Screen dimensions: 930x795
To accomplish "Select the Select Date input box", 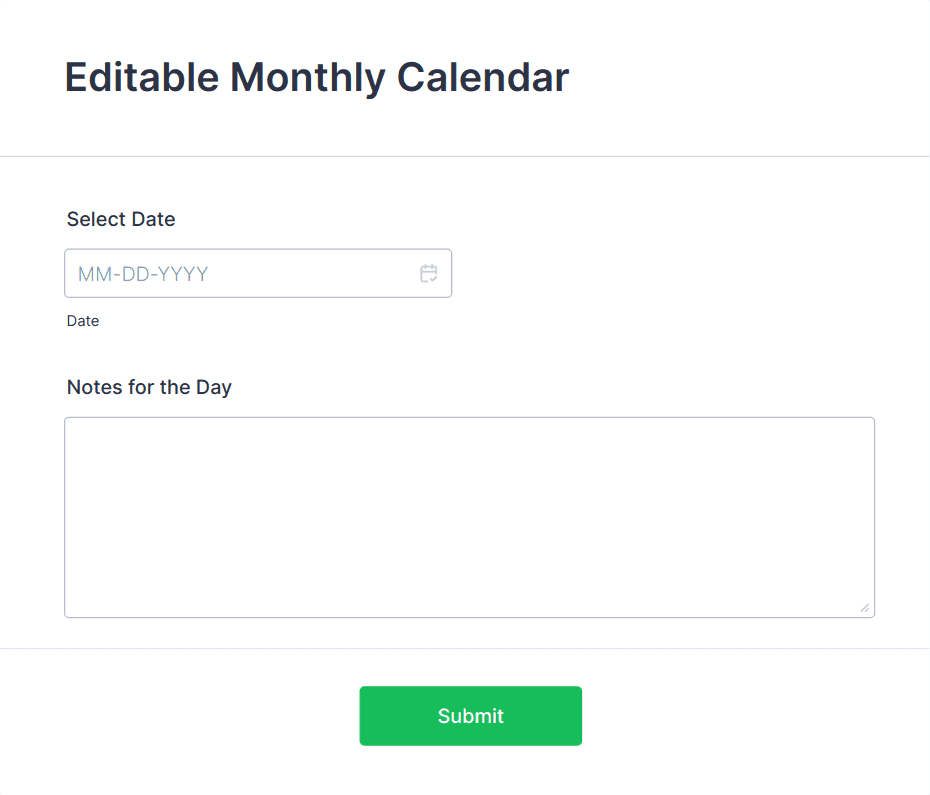I will coord(240,274).
